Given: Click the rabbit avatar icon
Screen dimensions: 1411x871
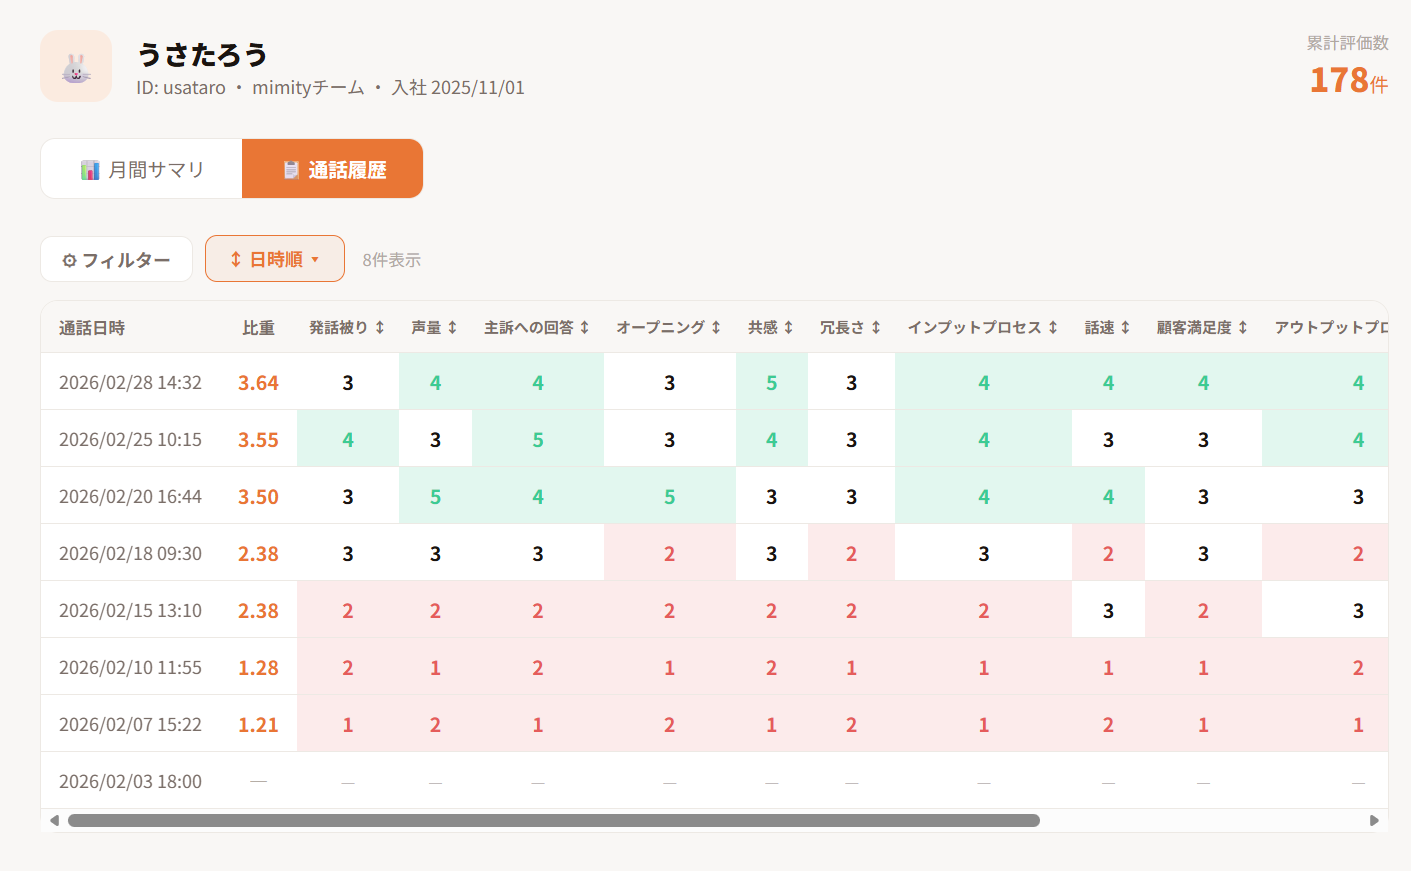Looking at the screenshot, I should [x=76, y=66].
